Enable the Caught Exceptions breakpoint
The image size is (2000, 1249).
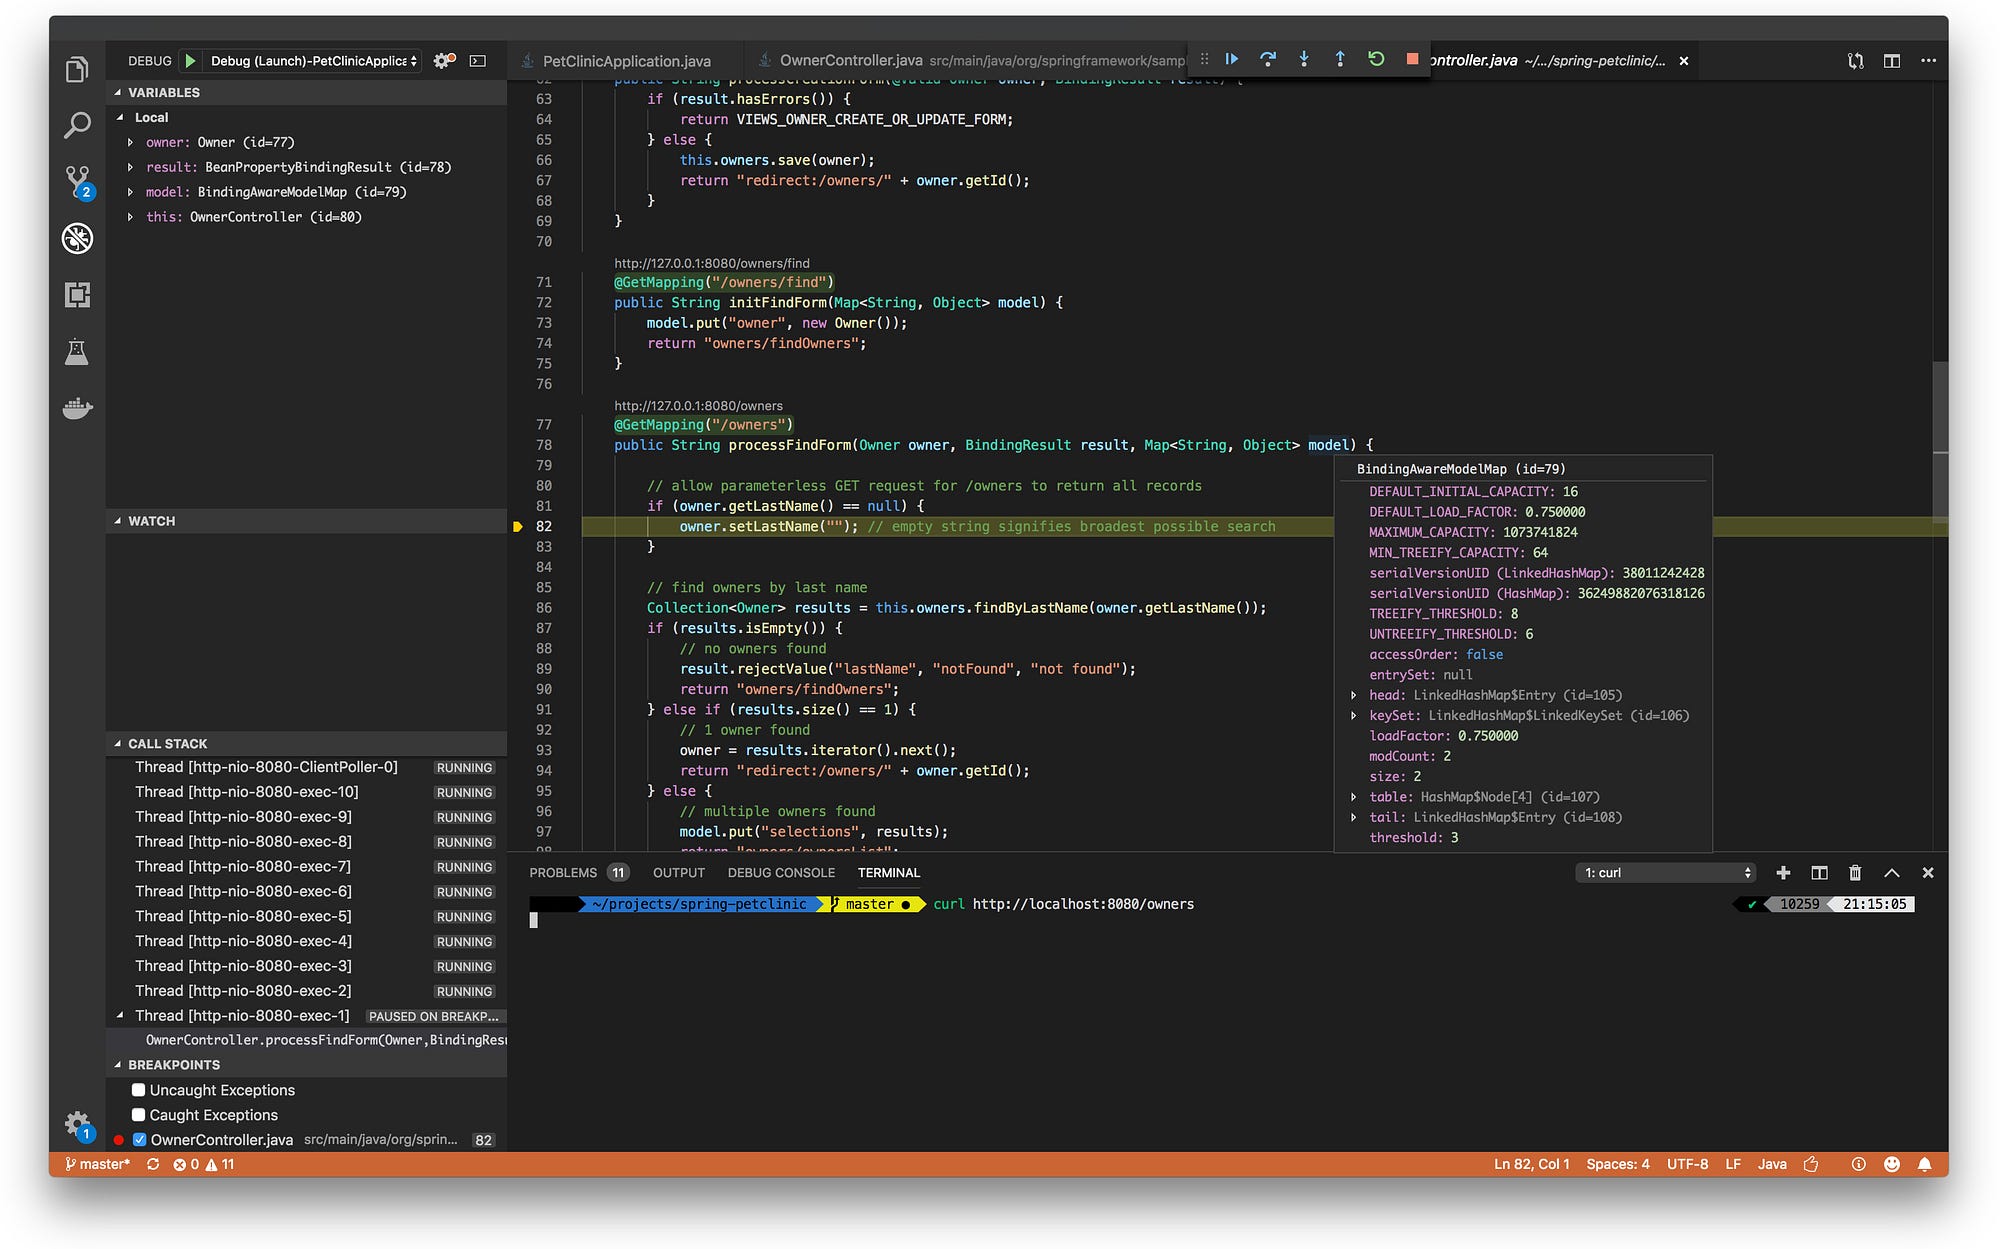137,1114
